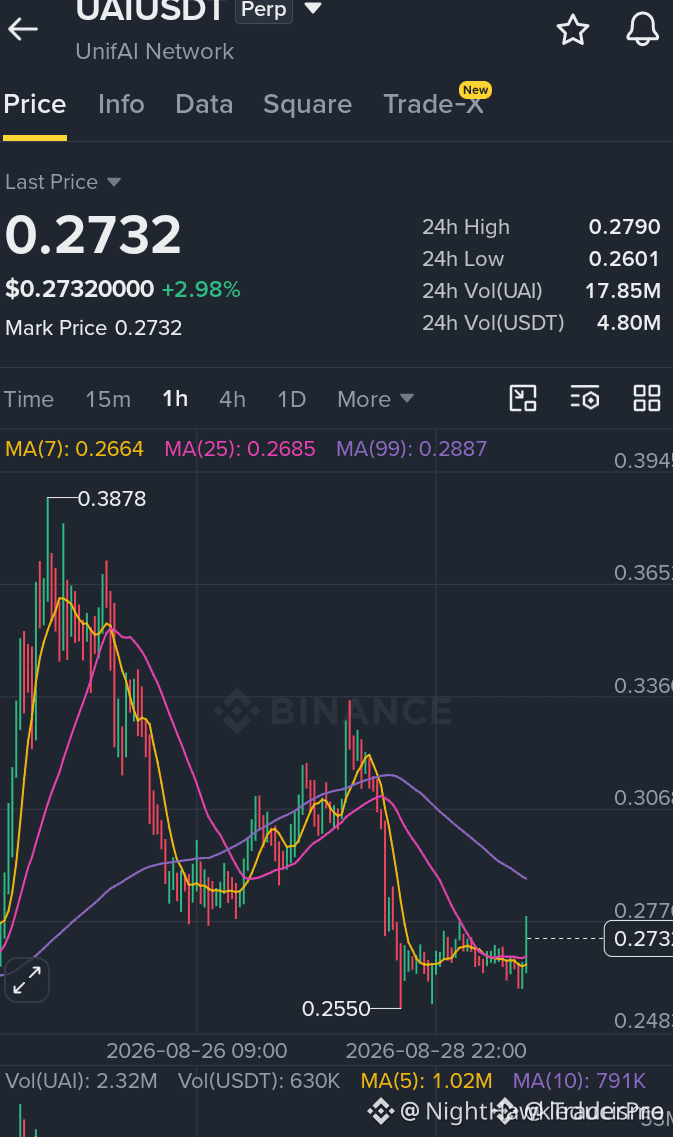The image size is (673, 1137).
Task: Switch to the Price tab
Action: (x=35, y=104)
